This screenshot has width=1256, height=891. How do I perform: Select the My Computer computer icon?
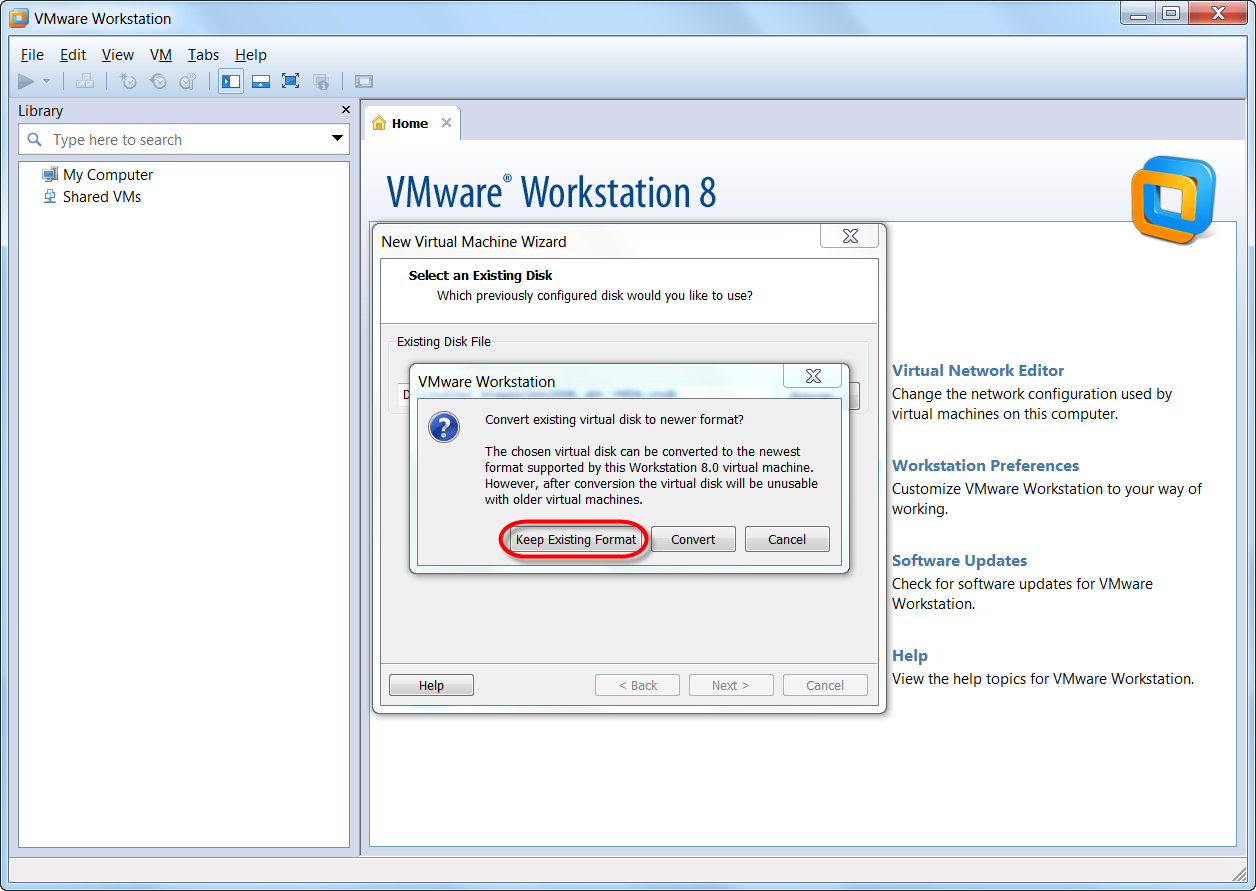point(50,174)
